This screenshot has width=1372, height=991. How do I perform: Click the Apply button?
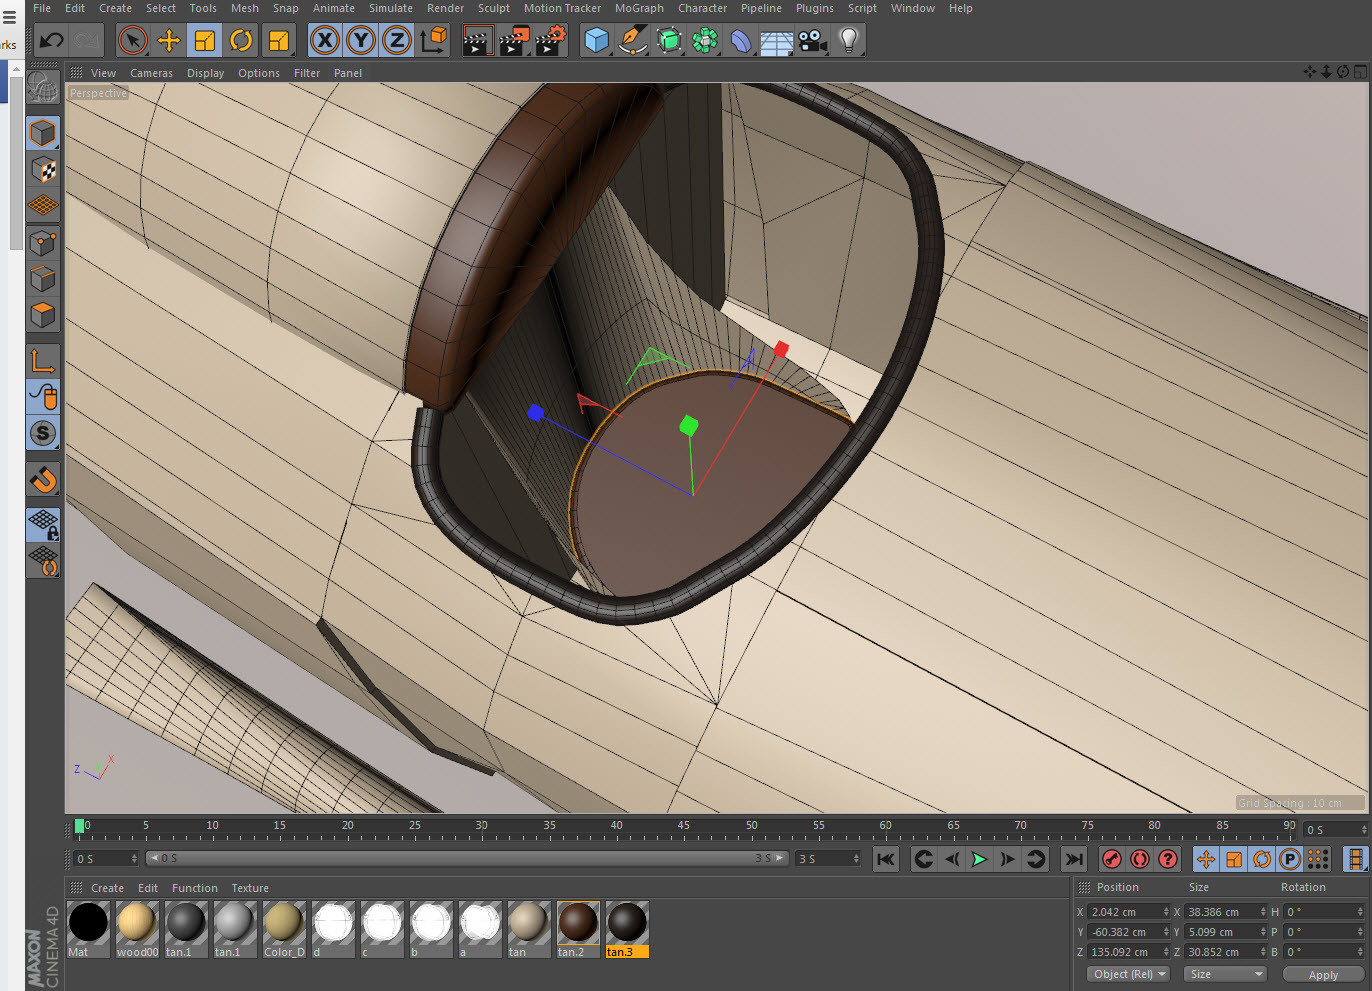(x=1323, y=975)
